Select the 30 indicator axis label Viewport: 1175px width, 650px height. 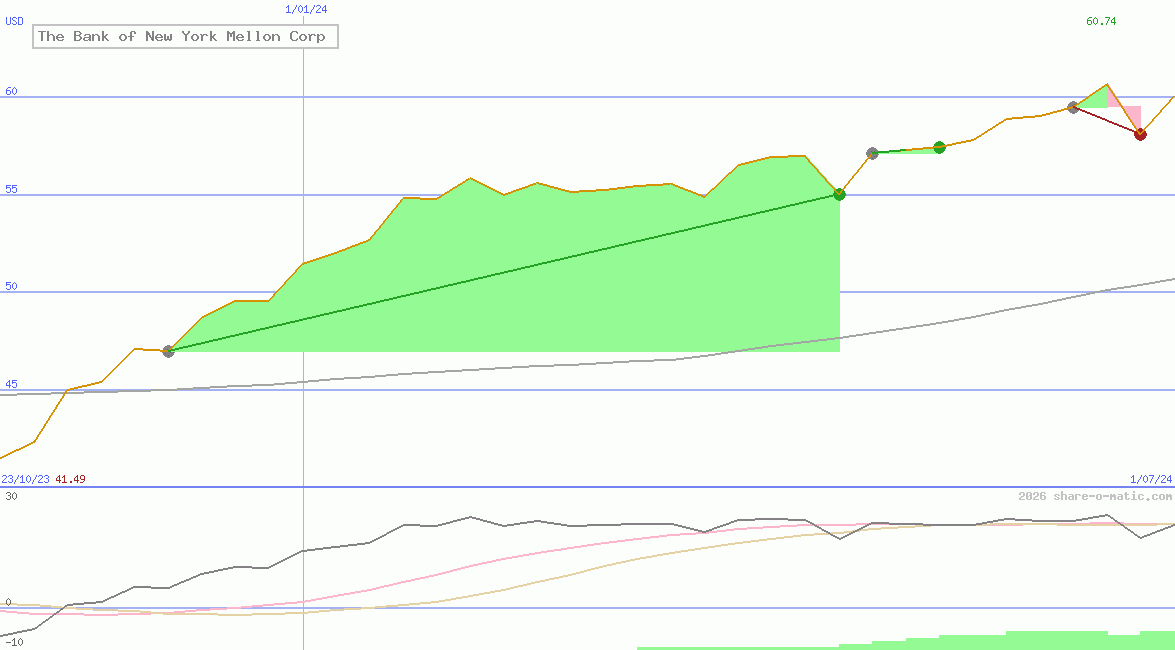(x=11, y=496)
